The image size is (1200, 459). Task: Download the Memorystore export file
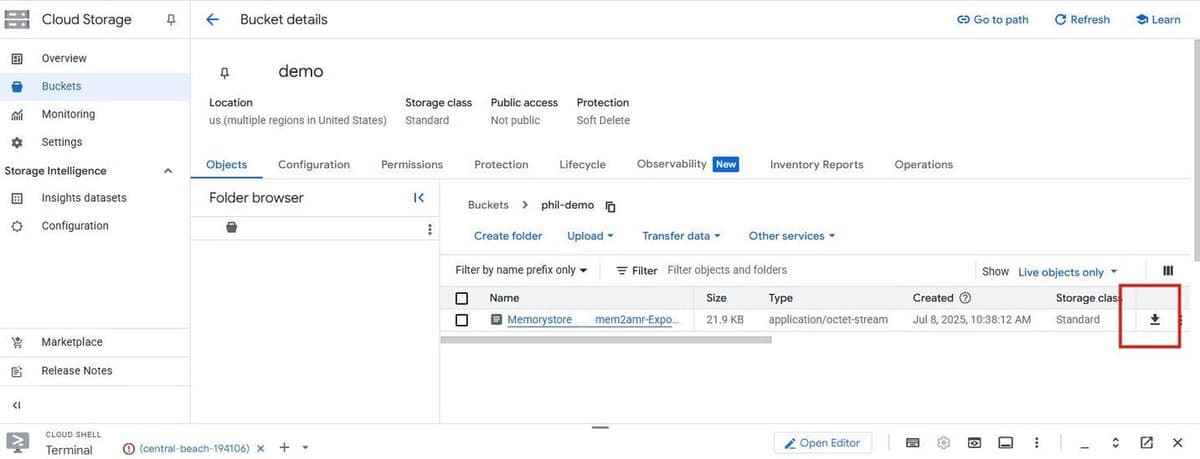[1154, 320]
